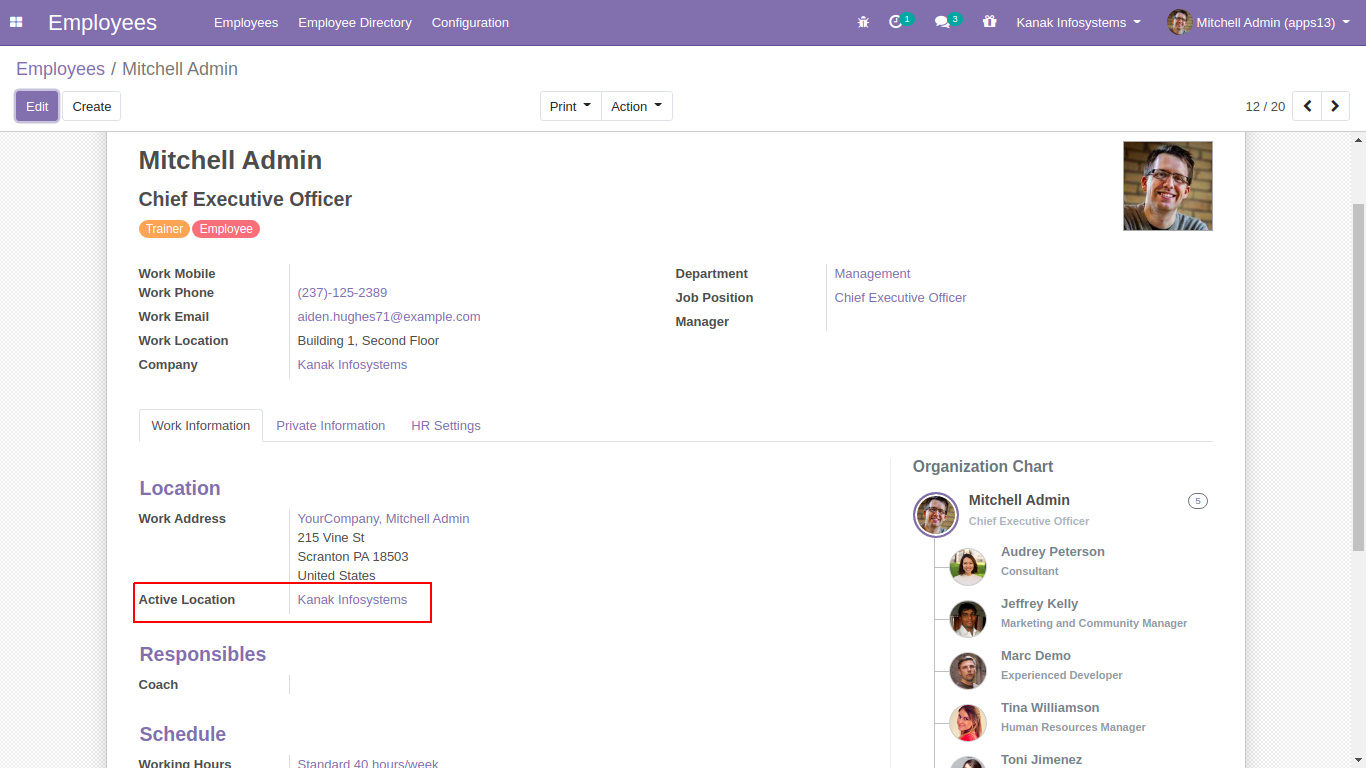Open the Print dropdown
Viewport: 1366px width, 768px height.
click(571, 106)
